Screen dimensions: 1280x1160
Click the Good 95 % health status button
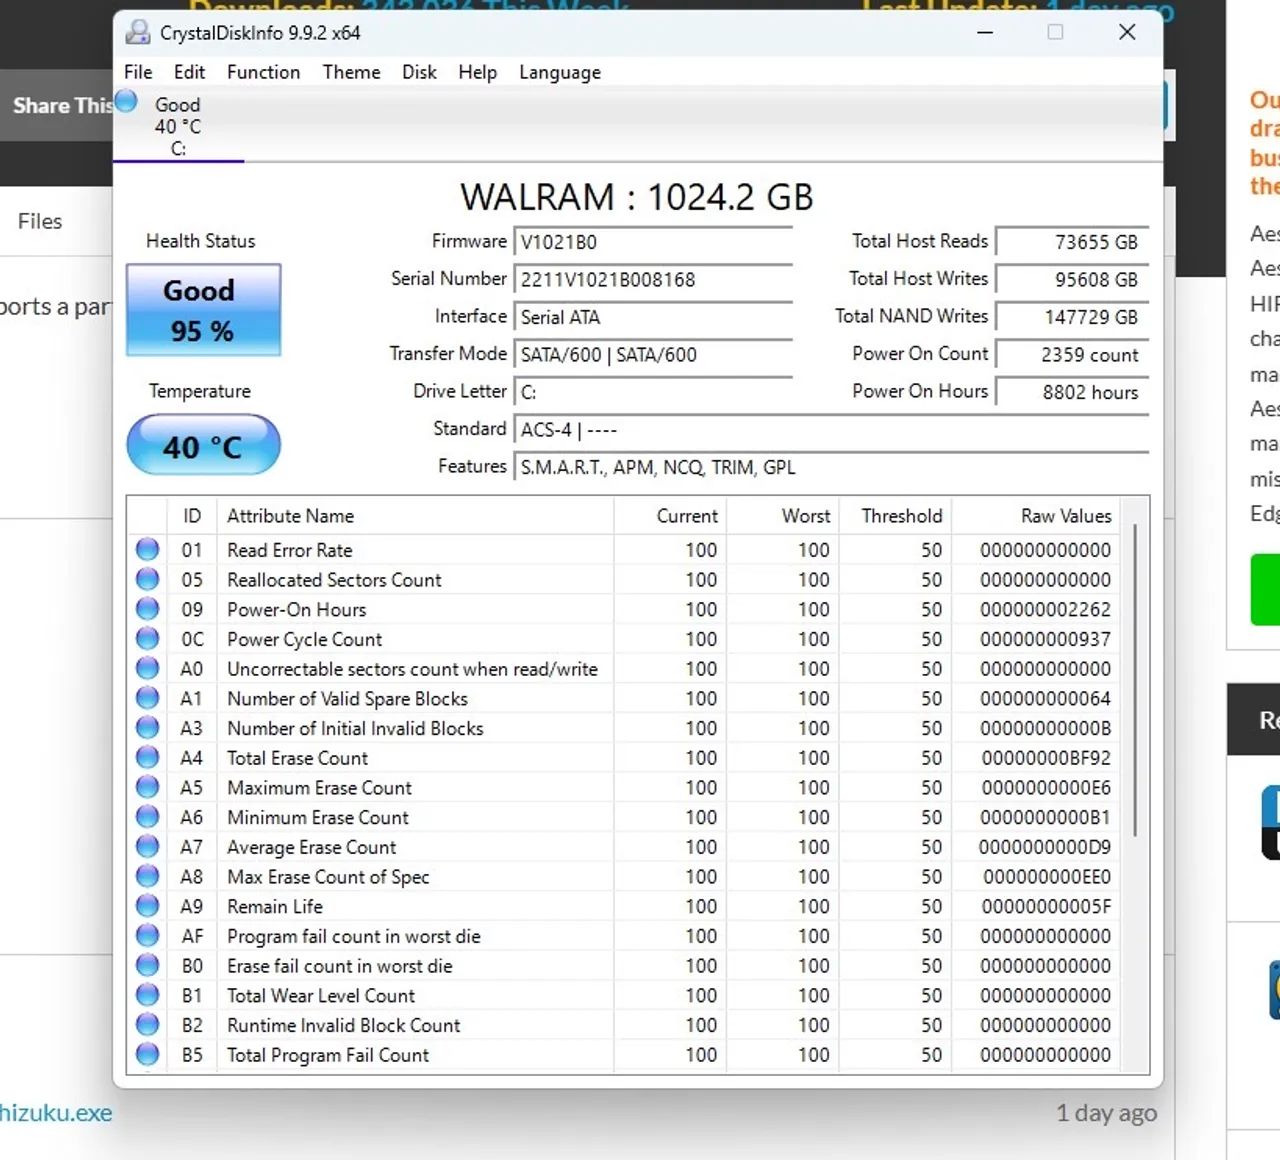pos(203,310)
